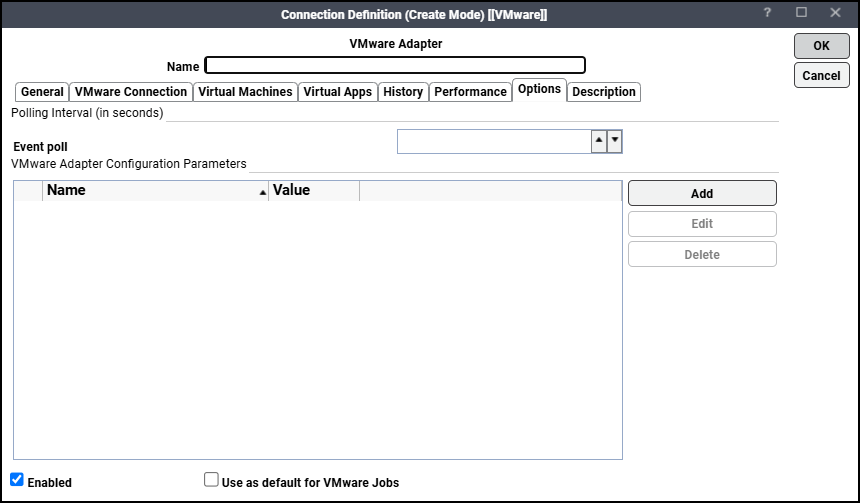This screenshot has width=860, height=503.
Task: Toggle the Enabled checkbox
Action: pyautogui.click(x=17, y=480)
